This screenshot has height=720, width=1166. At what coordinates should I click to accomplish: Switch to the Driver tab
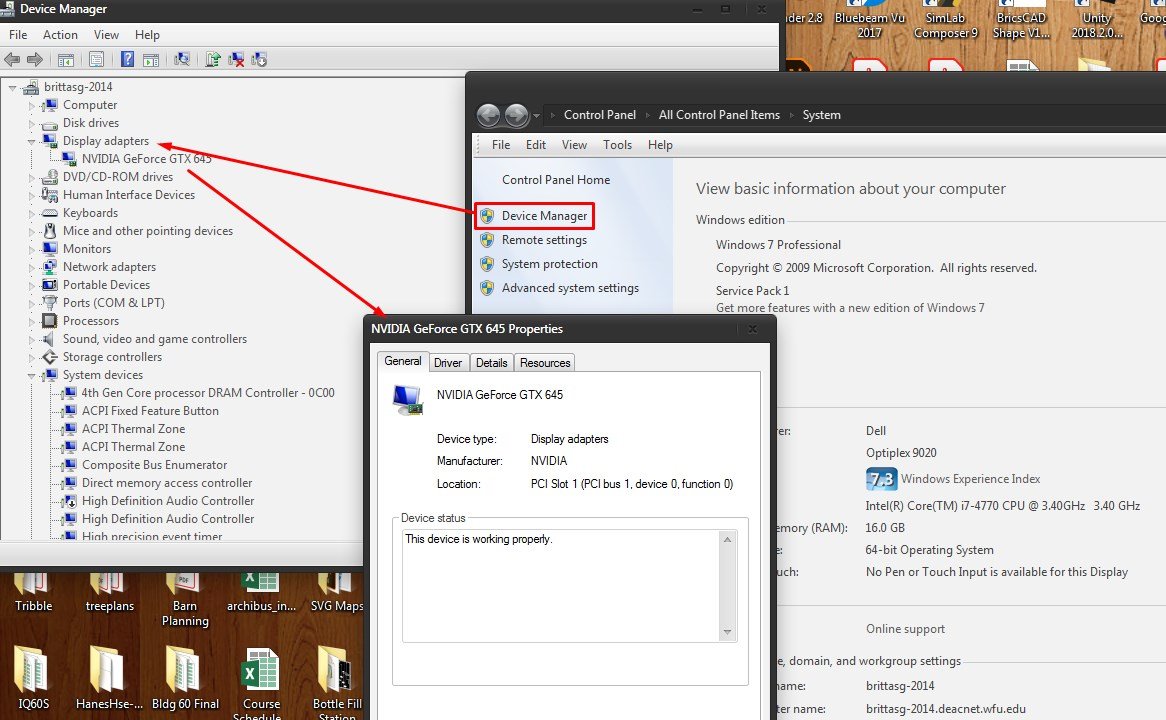(x=448, y=362)
